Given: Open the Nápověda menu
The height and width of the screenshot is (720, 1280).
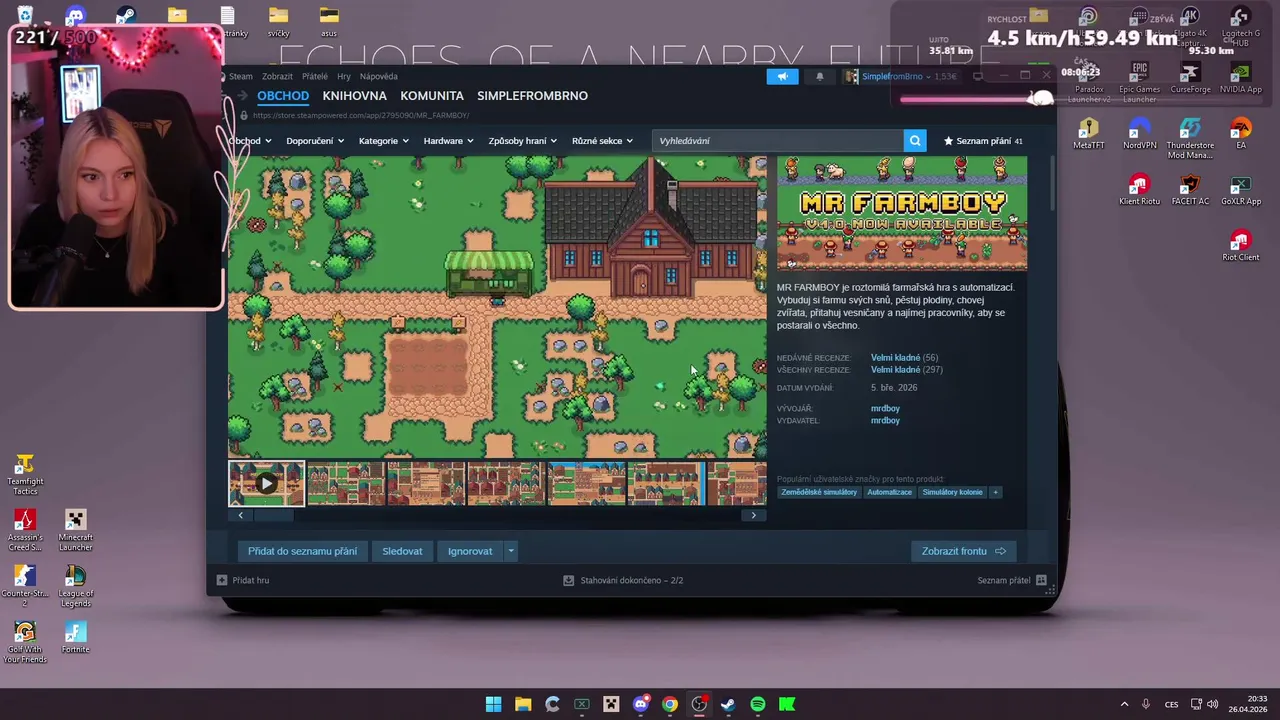Looking at the screenshot, I should pyautogui.click(x=379, y=76).
